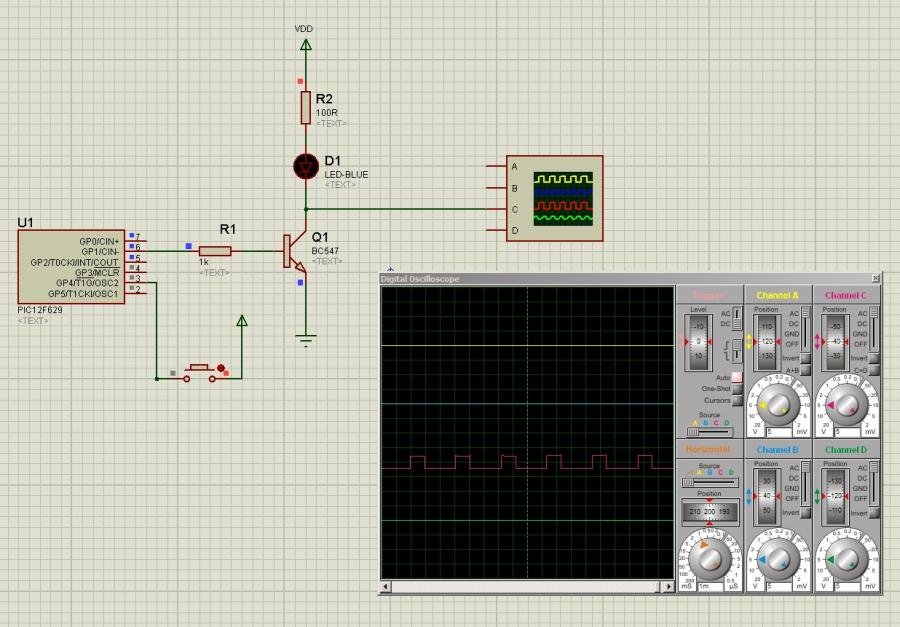Click the ground symbol below Q1

[306, 340]
